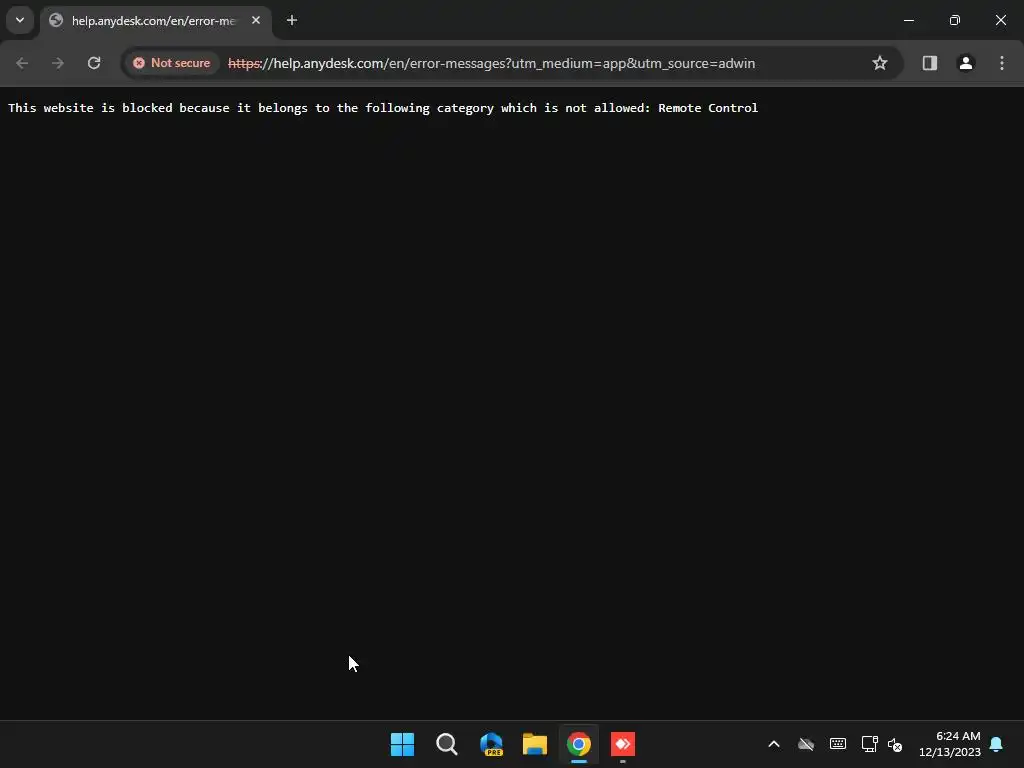Open the touch keyboard tray icon
The image size is (1024, 768).
pyautogui.click(x=838, y=744)
